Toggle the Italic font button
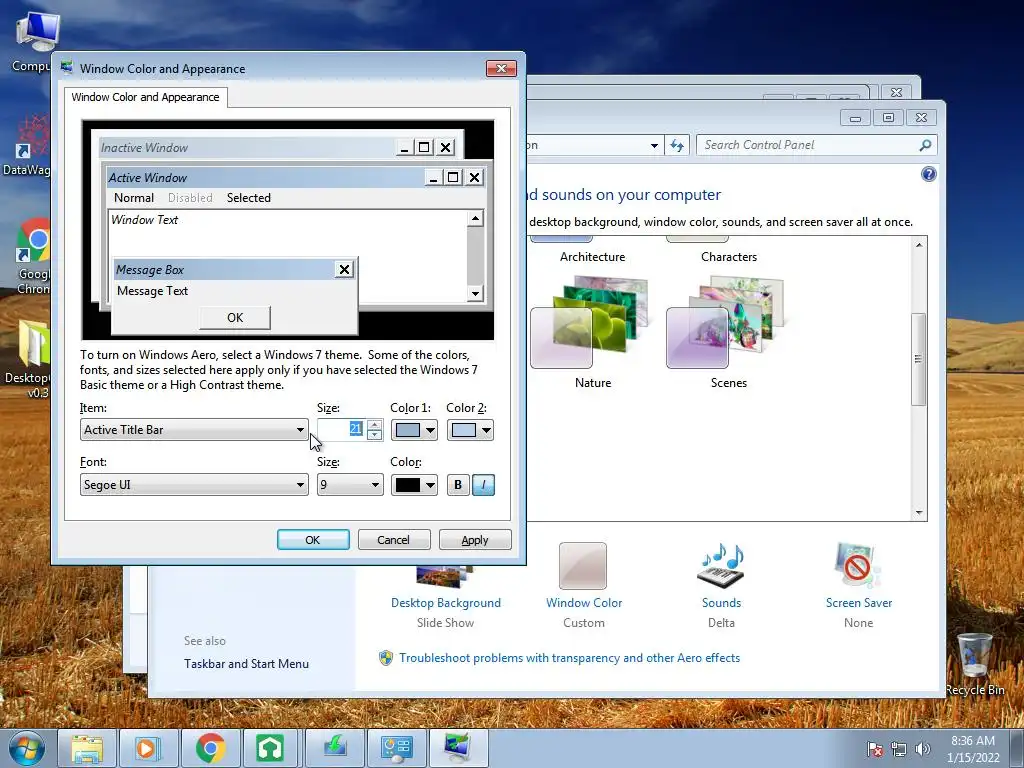 pyautogui.click(x=483, y=485)
